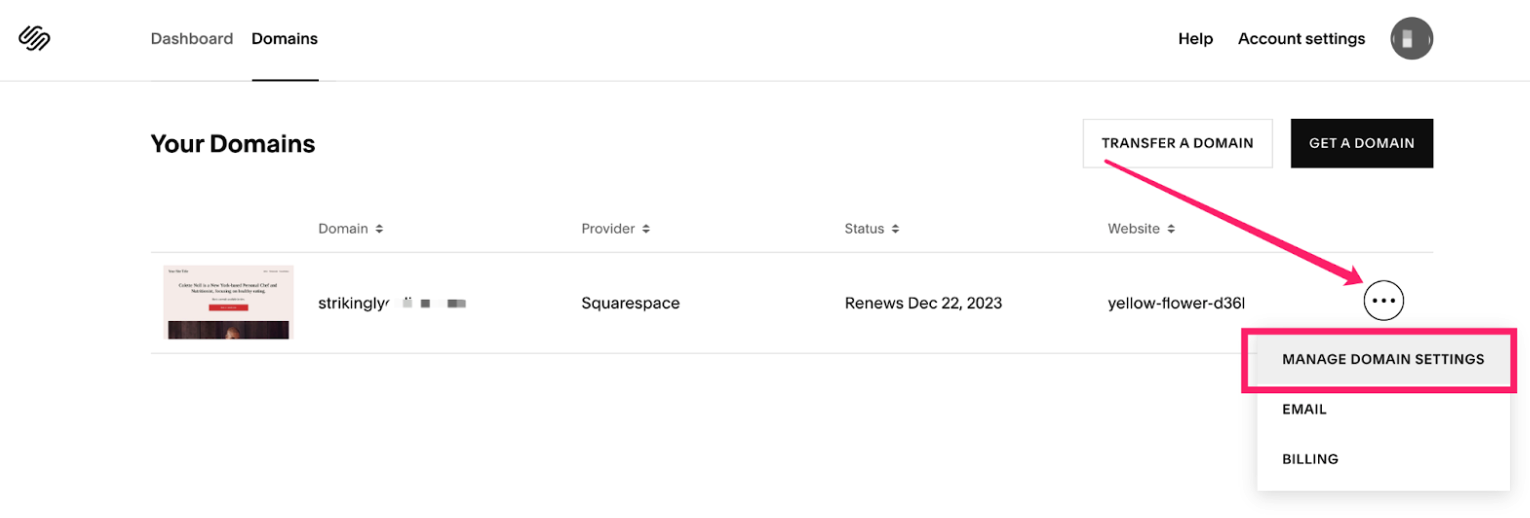1530x518 pixels.
Task: Sort by Status column arrows
Action: (x=895, y=229)
